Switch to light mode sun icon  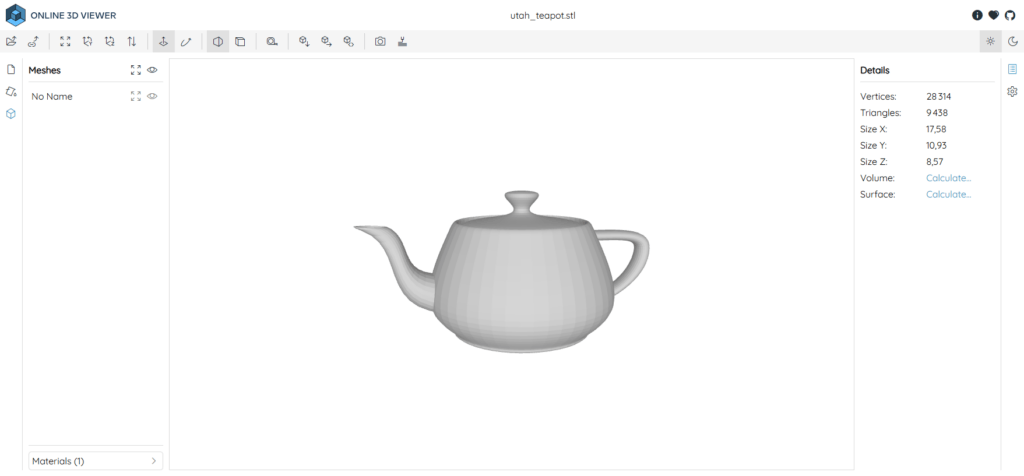[x=991, y=42]
